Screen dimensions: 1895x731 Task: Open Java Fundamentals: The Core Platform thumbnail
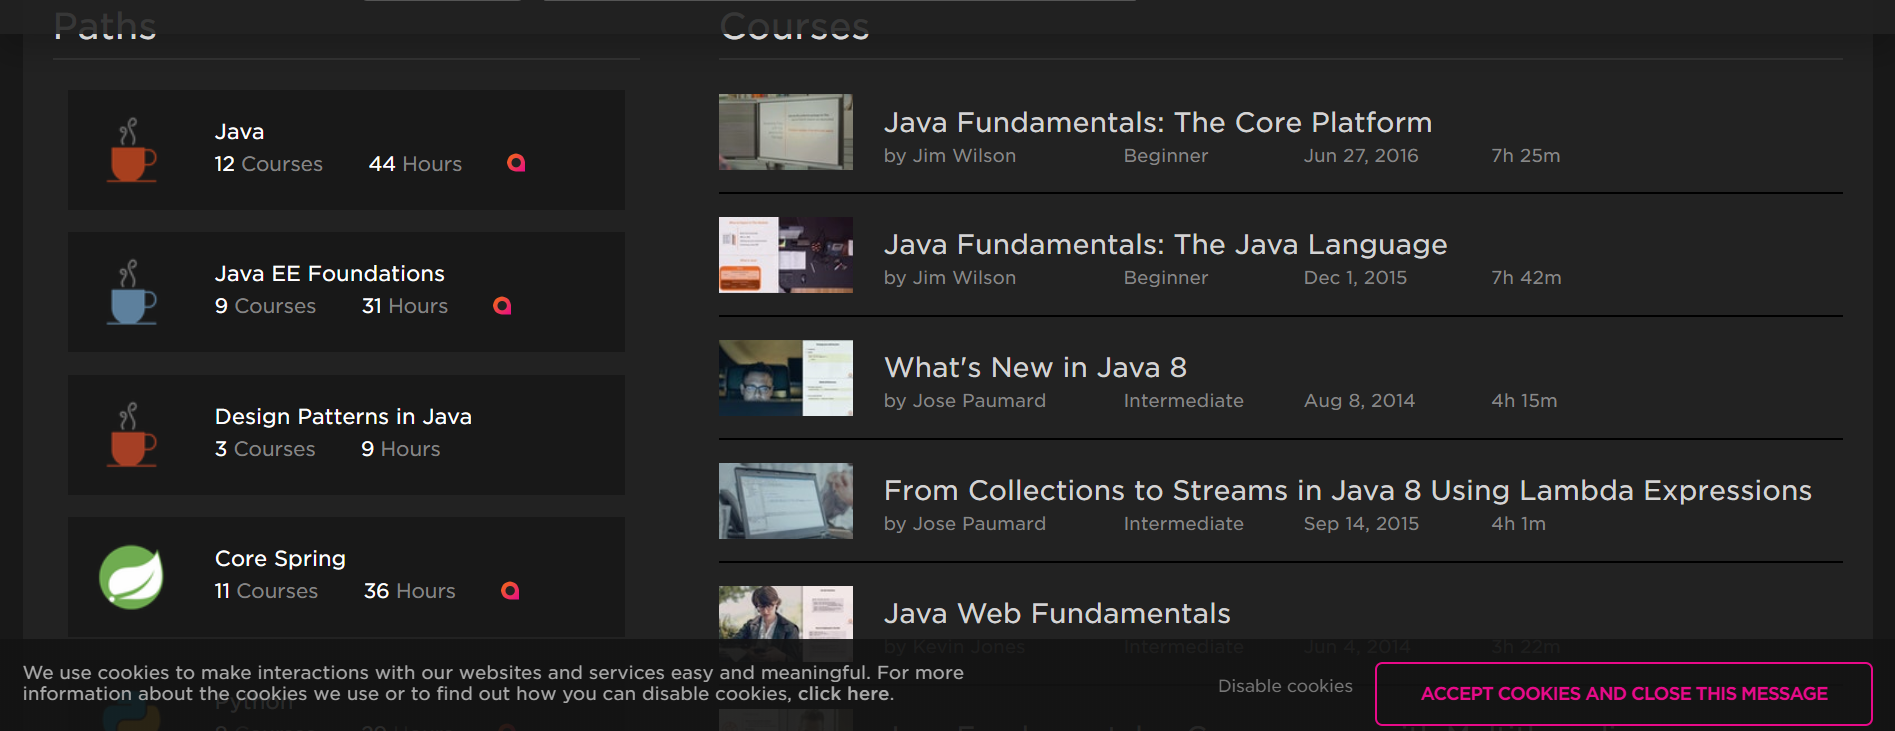pos(785,132)
